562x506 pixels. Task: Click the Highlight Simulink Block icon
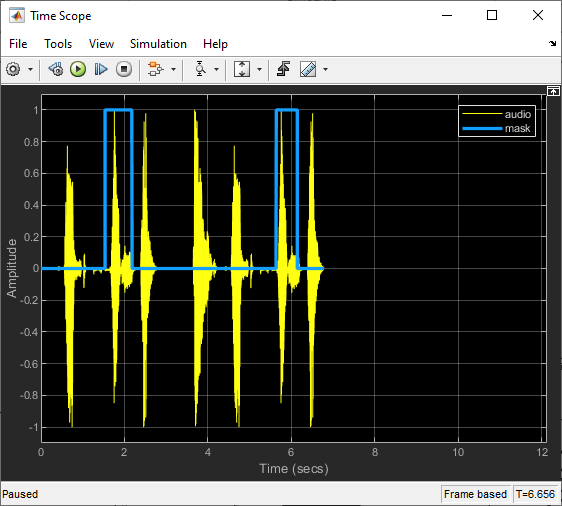point(156,69)
